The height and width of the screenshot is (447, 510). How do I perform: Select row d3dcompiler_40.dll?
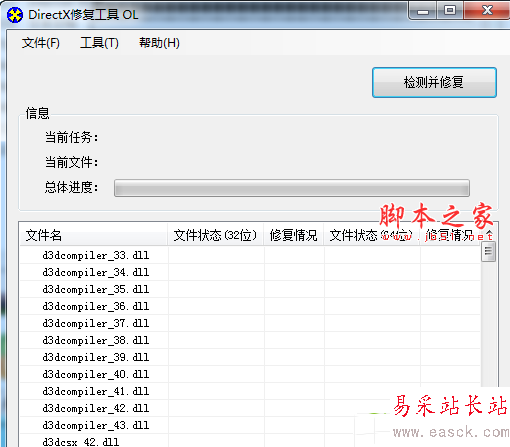pyautogui.click(x=250, y=374)
